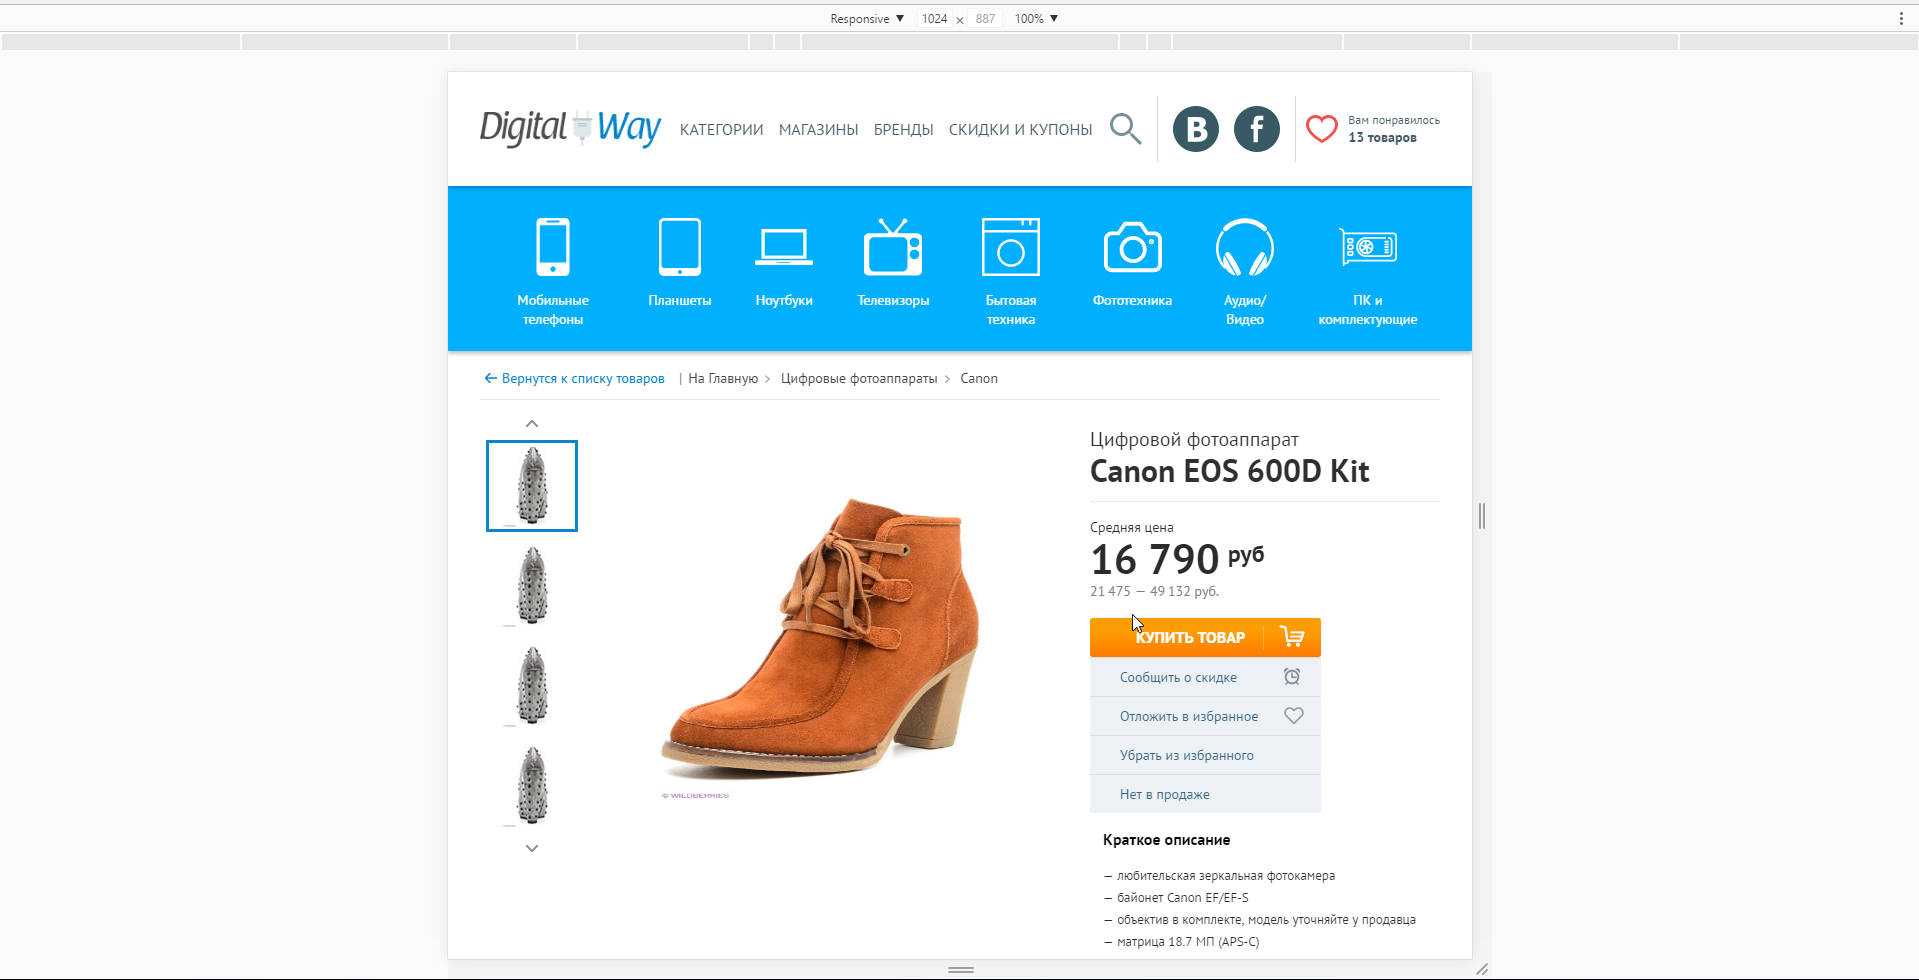
Task: Click Сообщить о скидке
Action: coord(1205,677)
